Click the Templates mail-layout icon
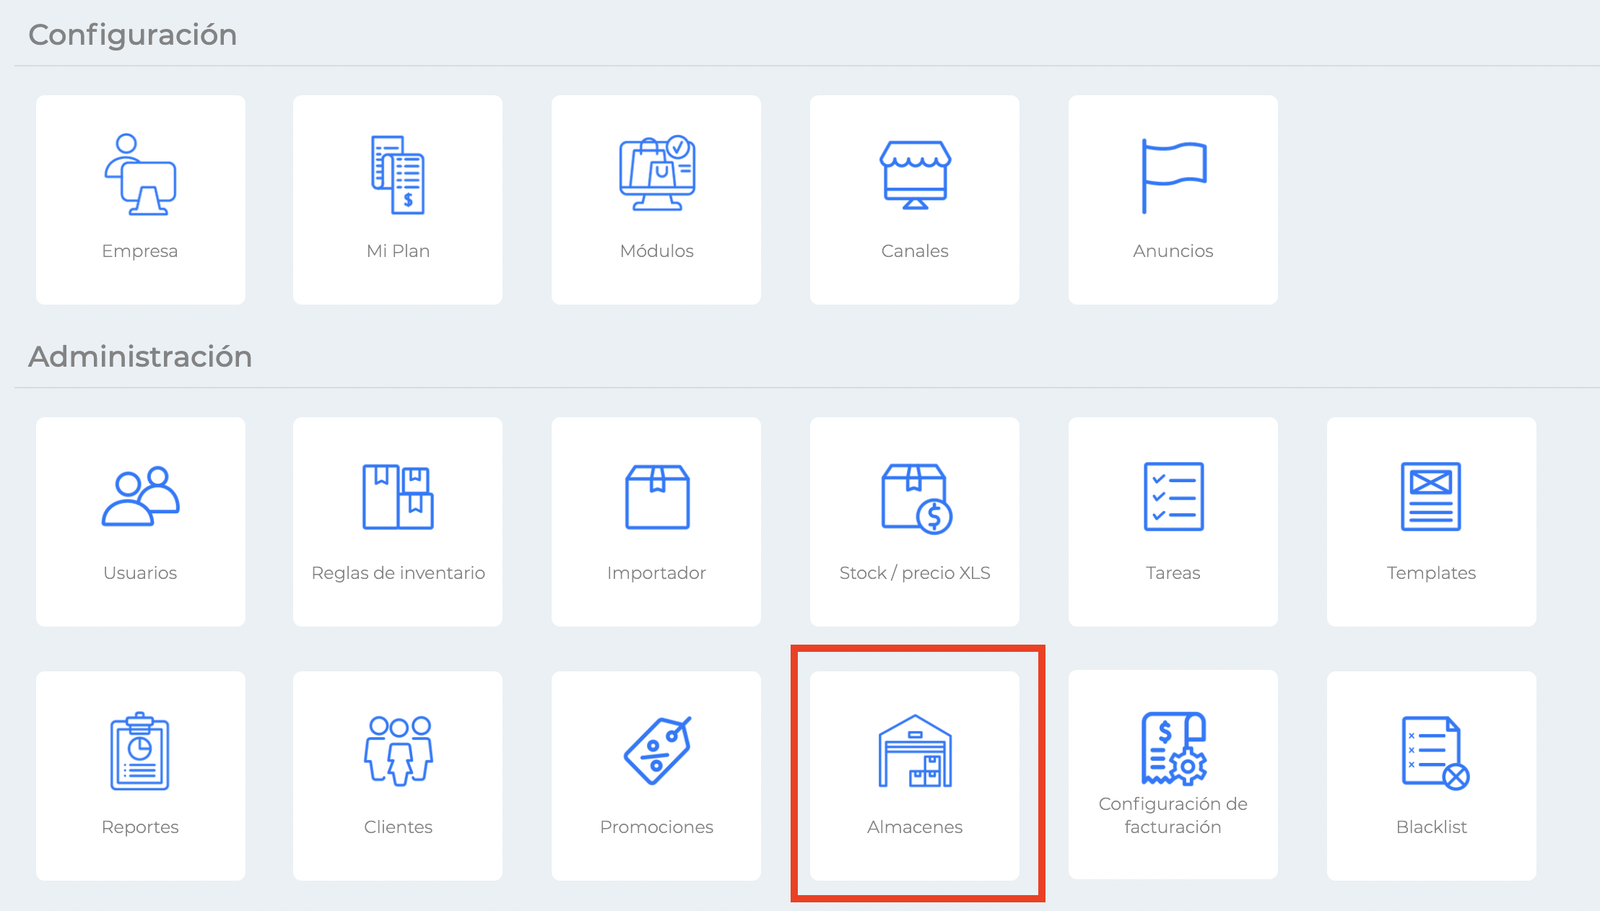This screenshot has height=911, width=1600. (1431, 496)
